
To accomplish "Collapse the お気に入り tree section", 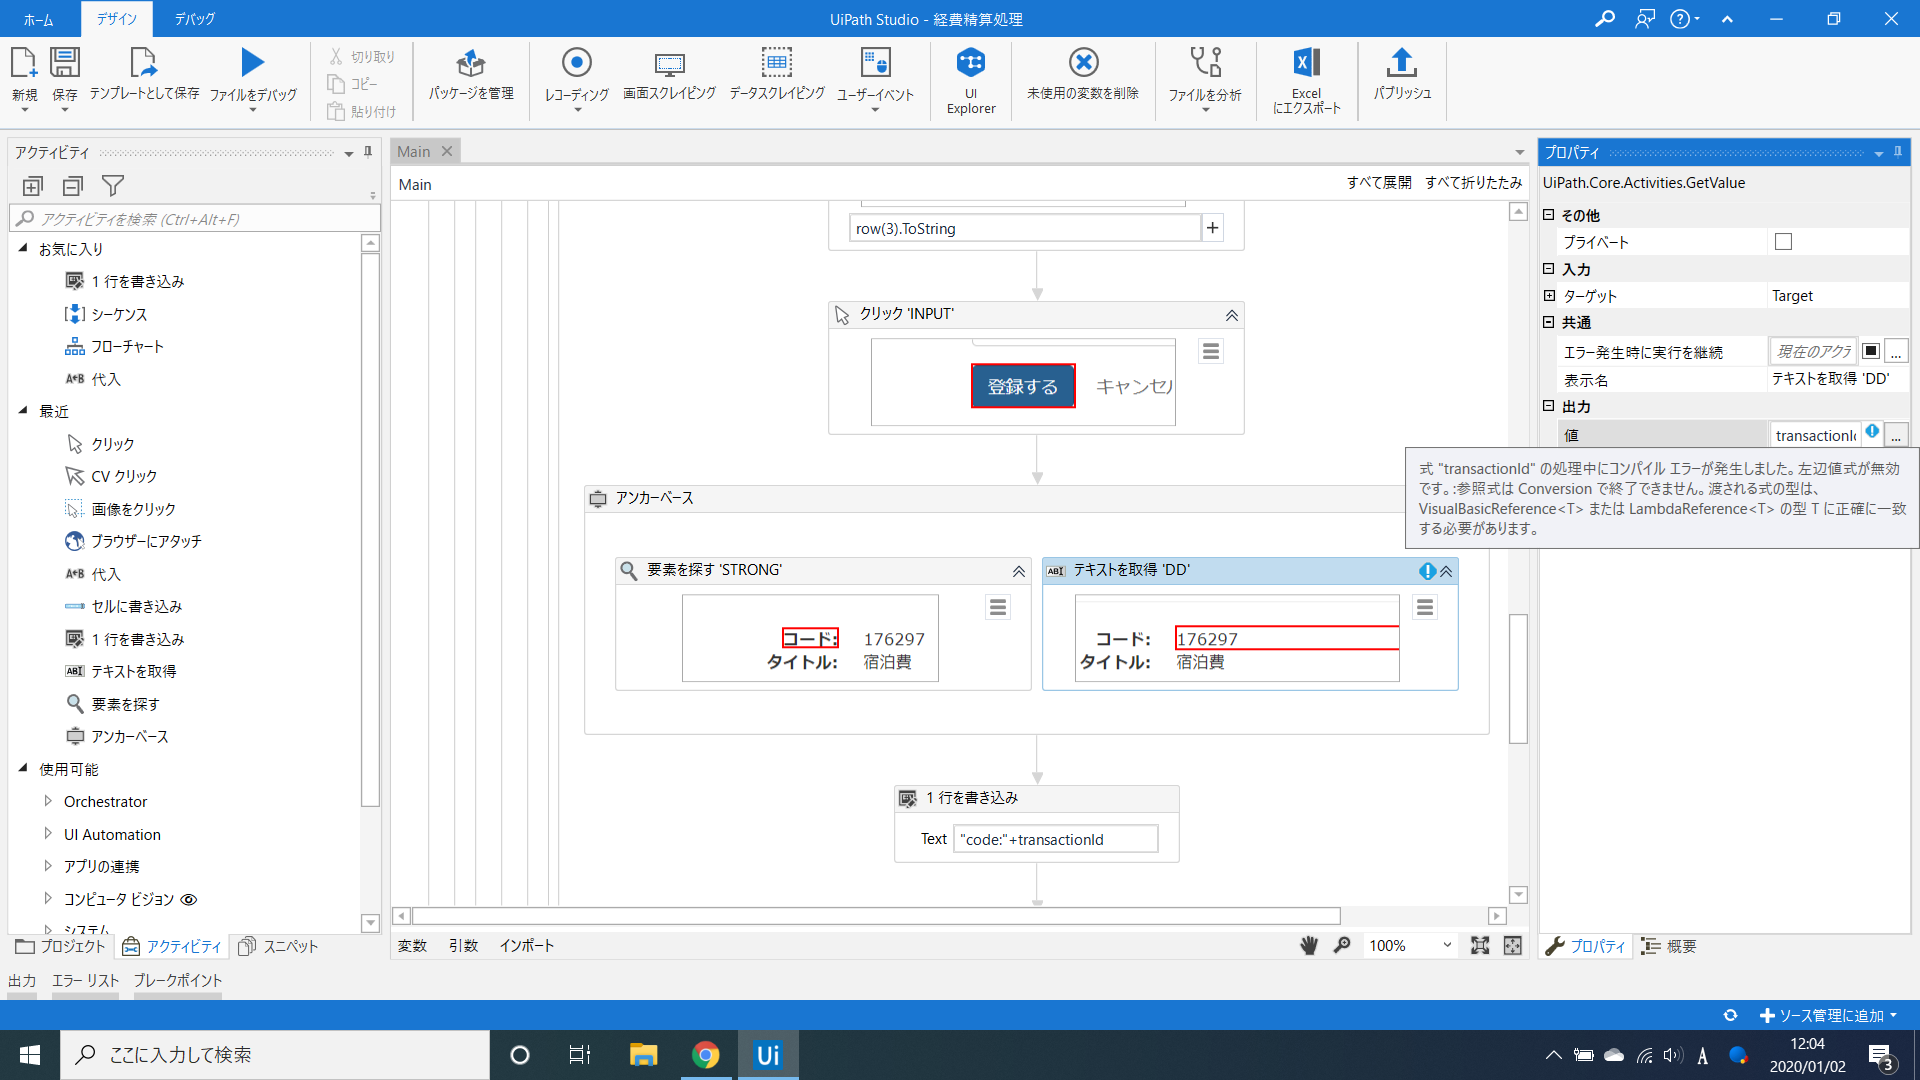I will point(23,248).
